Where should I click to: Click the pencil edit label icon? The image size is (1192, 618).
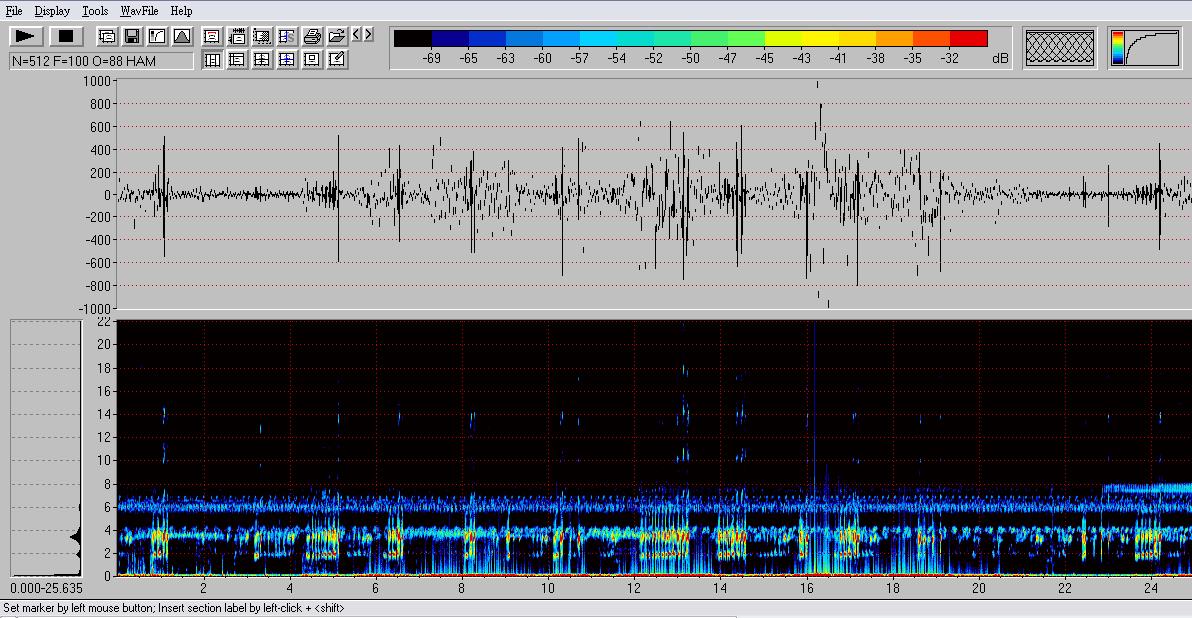point(337,60)
